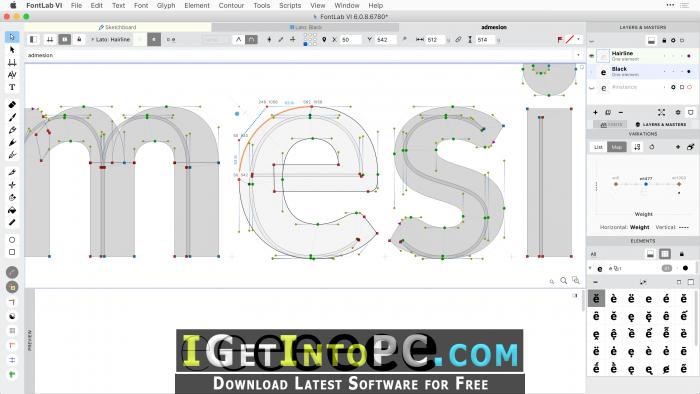Screen dimensions: 700x394
Task: Toggle visibility of Hairline layer
Action: click(592, 56)
